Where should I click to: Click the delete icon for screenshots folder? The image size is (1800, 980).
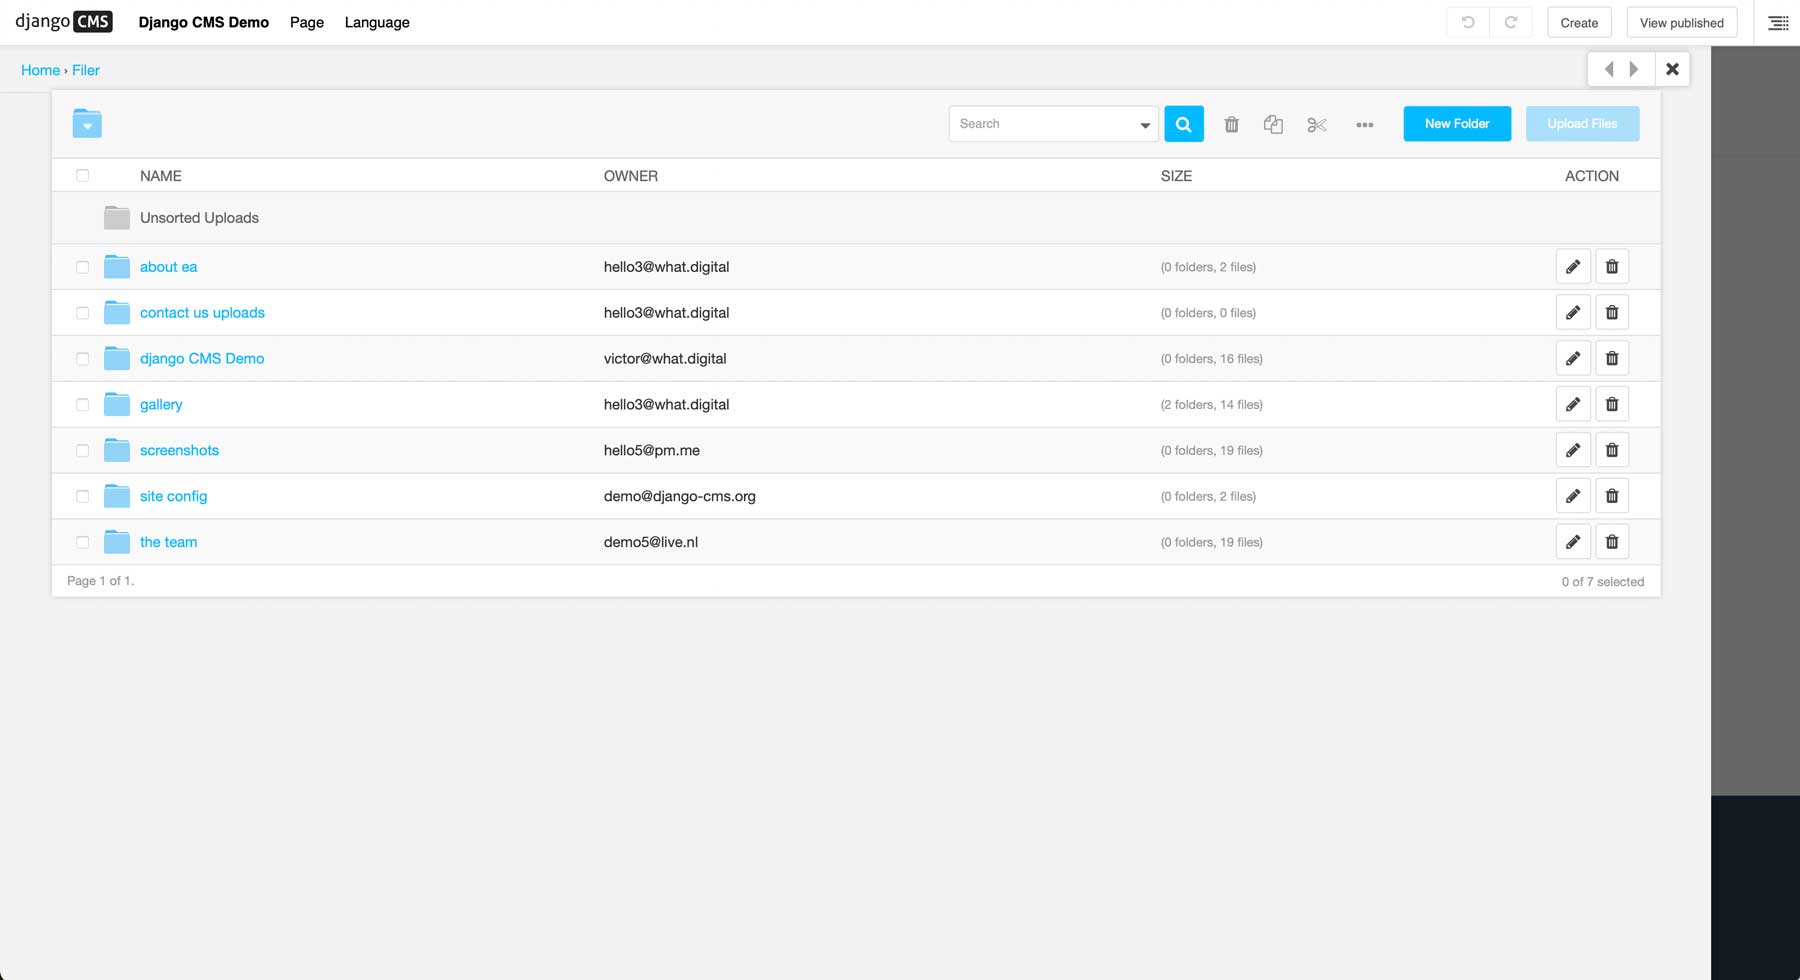(1612, 450)
